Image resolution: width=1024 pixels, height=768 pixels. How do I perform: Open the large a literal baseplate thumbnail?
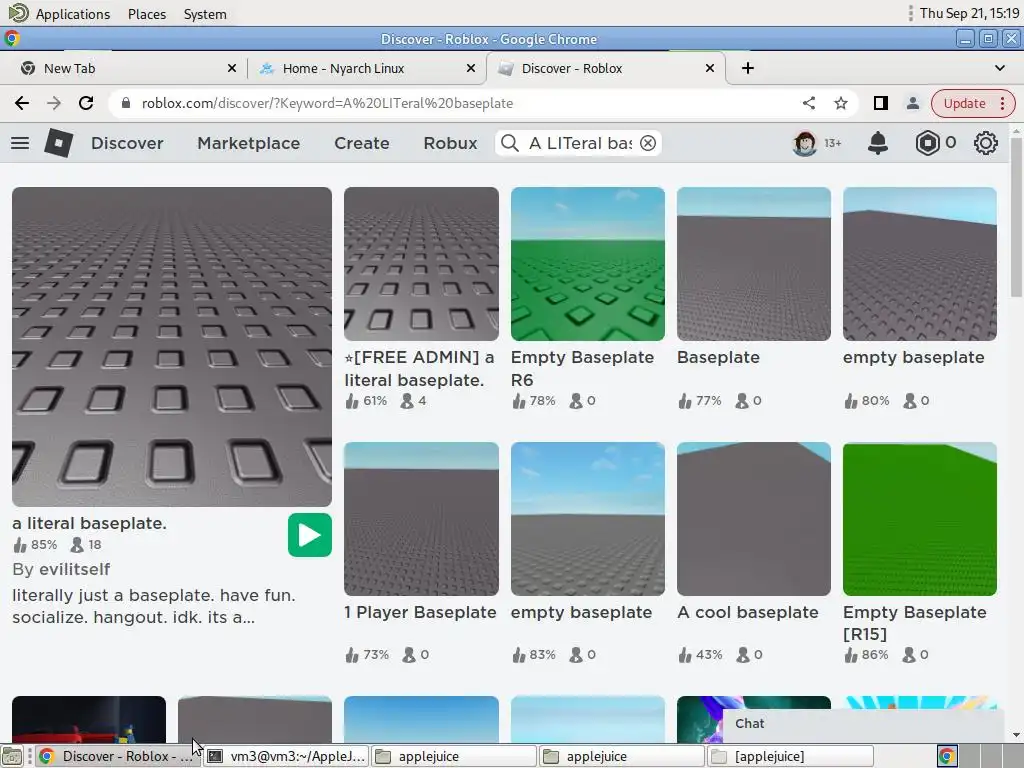click(172, 347)
